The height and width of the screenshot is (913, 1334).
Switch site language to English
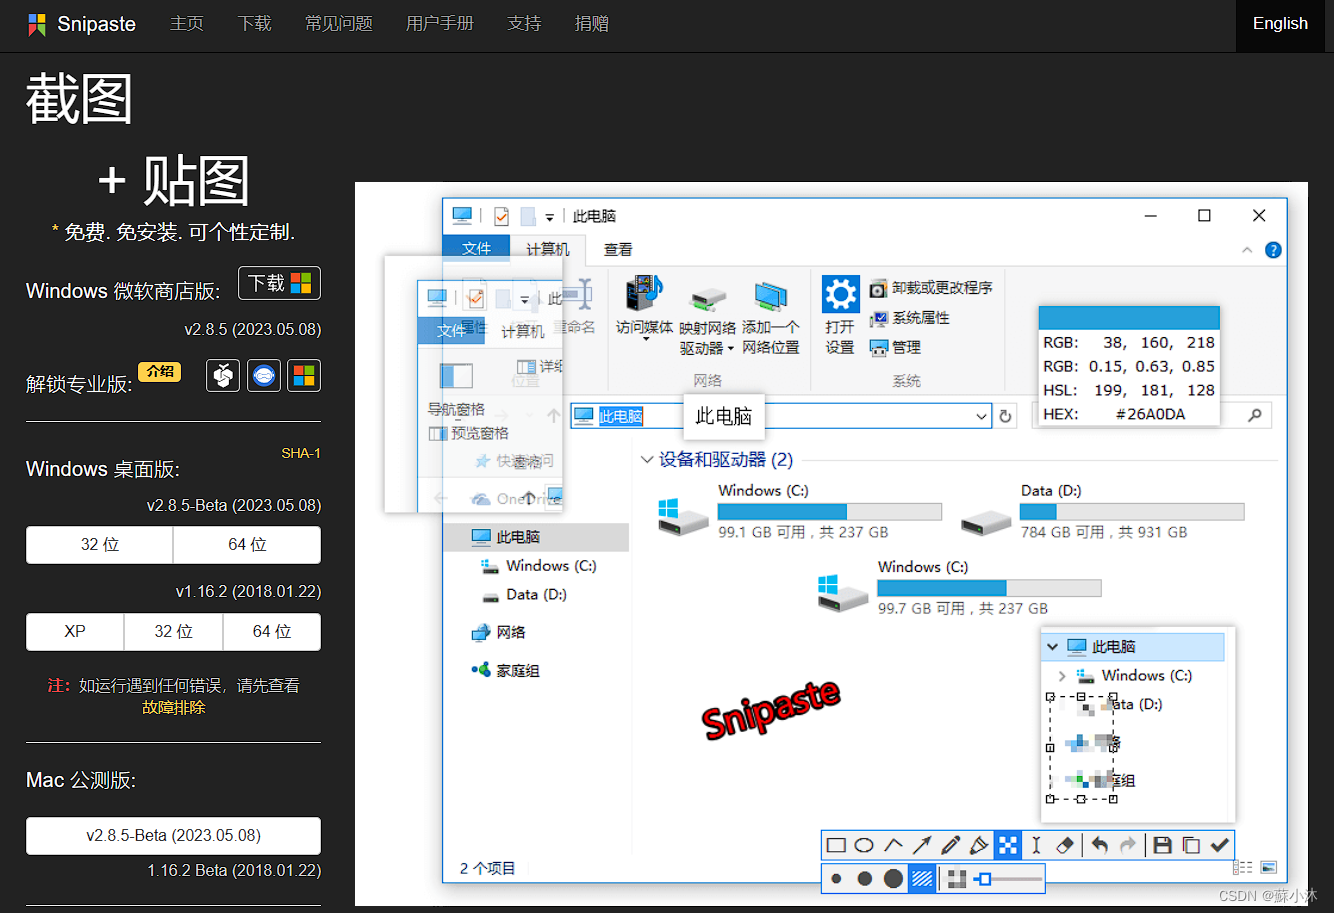pos(1280,24)
